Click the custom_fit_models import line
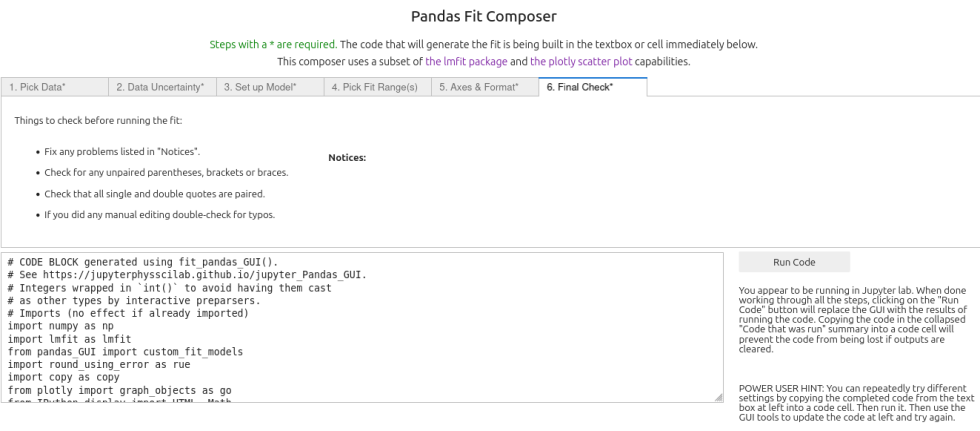Image resolution: width=980 pixels, height=431 pixels. (x=125, y=352)
